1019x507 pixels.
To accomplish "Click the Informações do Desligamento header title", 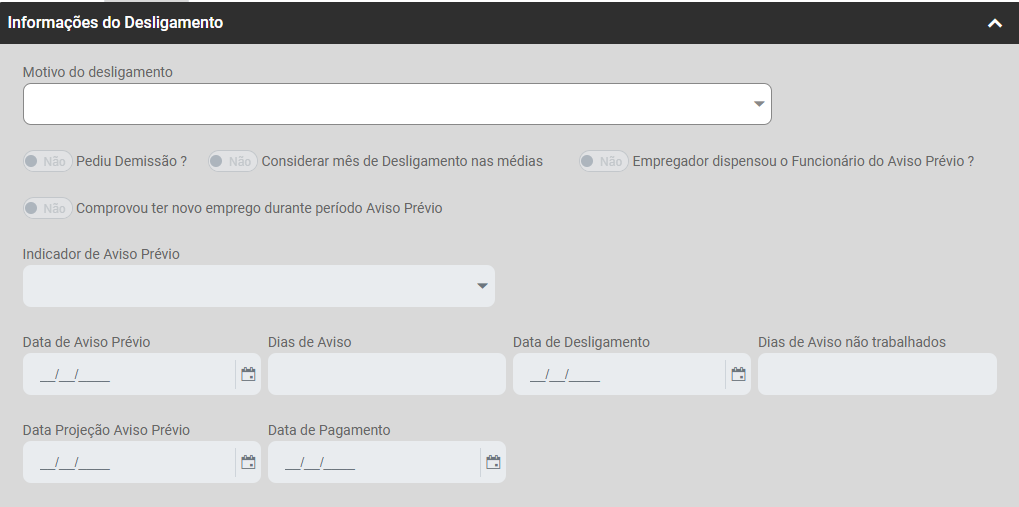I will click(x=115, y=23).
